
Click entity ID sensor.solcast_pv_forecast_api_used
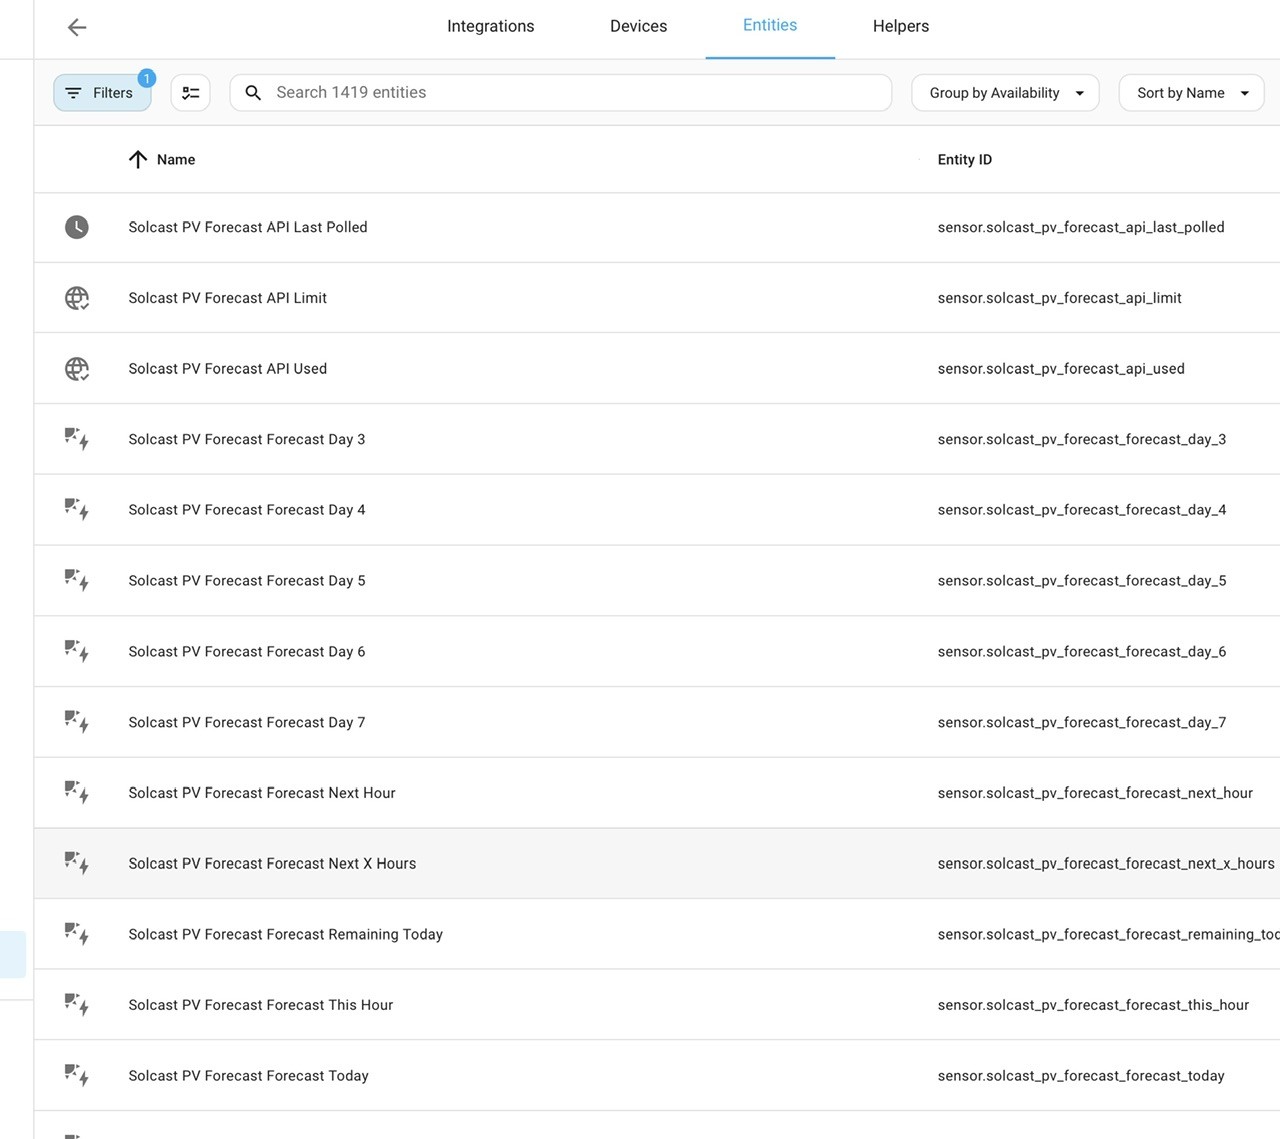1061,369
